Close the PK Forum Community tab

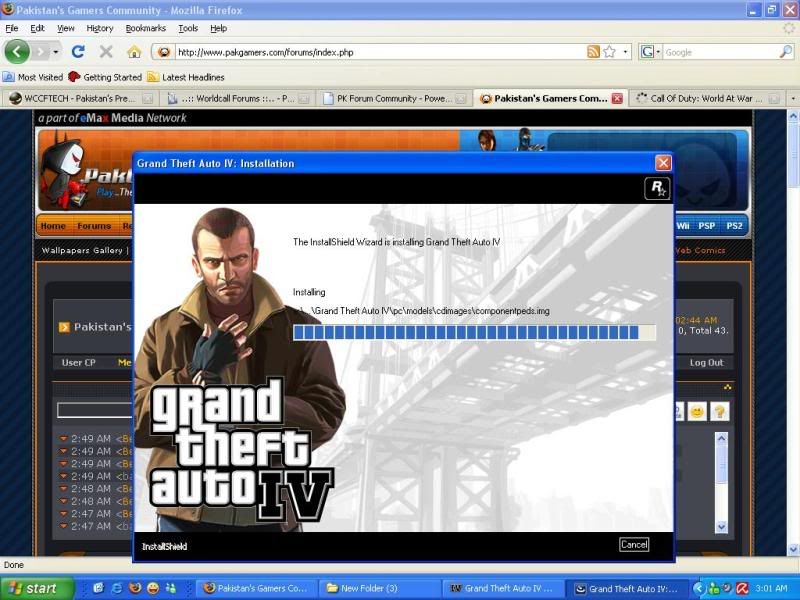coord(460,98)
